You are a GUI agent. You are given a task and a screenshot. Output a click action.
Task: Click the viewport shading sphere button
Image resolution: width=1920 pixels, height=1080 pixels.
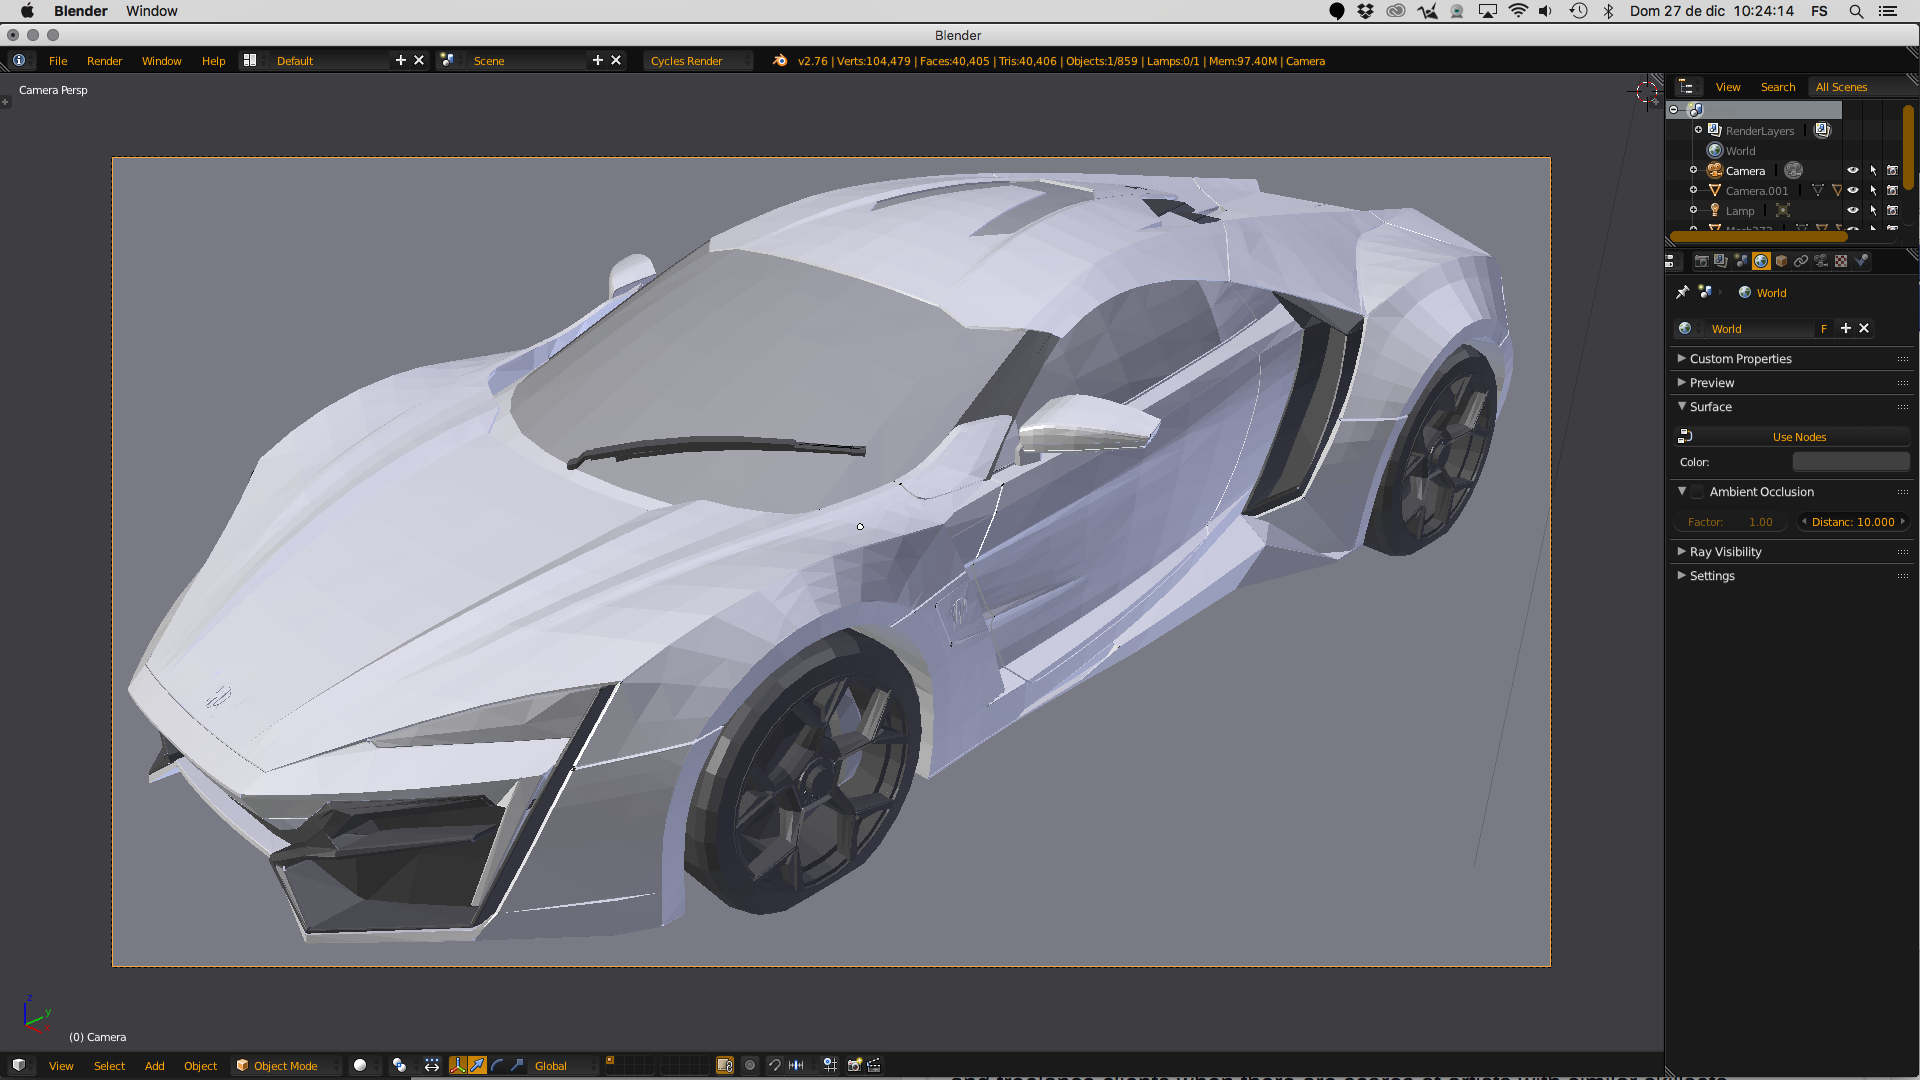coord(360,1065)
